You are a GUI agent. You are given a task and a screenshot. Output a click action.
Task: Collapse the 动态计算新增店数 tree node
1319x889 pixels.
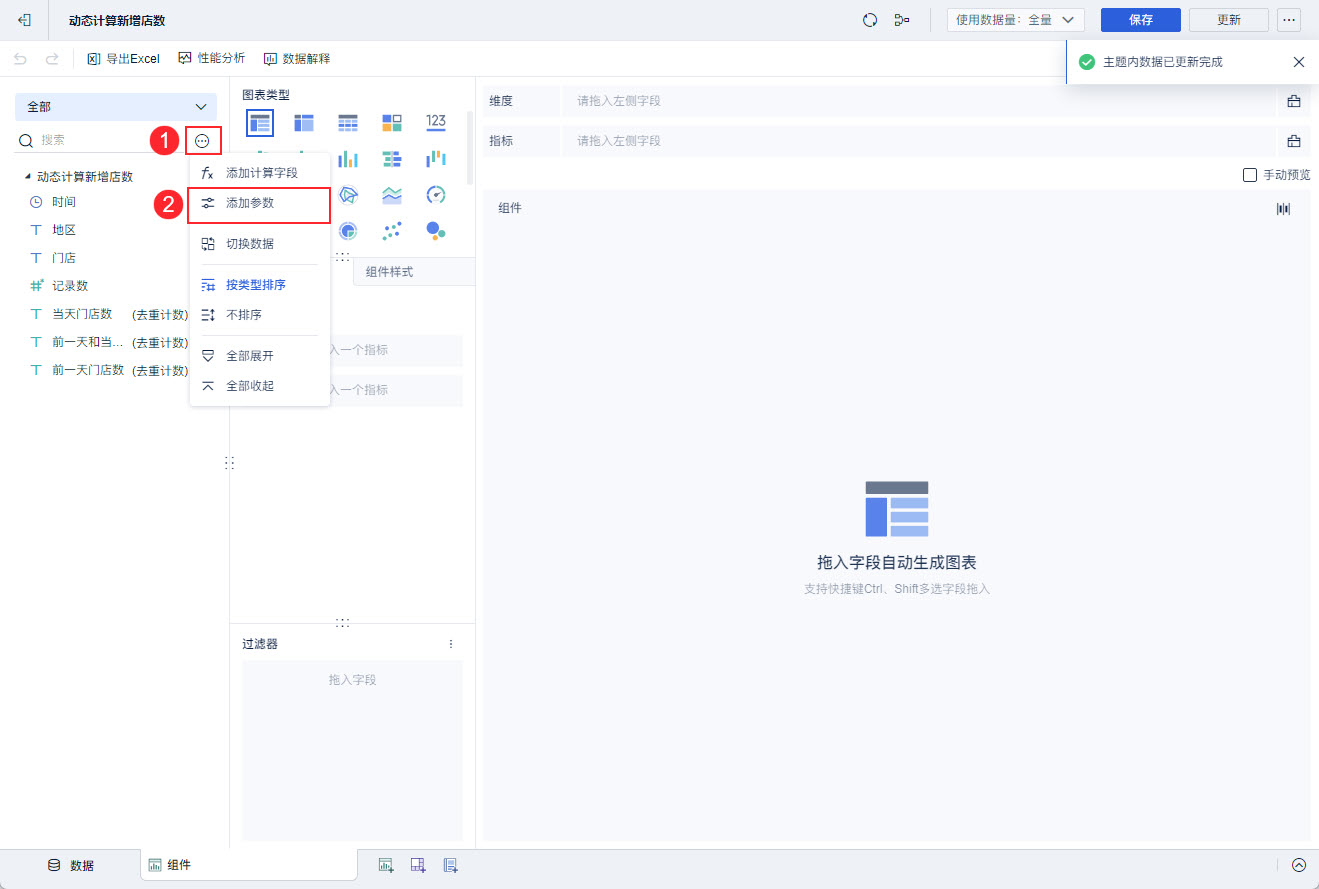[x=28, y=176]
